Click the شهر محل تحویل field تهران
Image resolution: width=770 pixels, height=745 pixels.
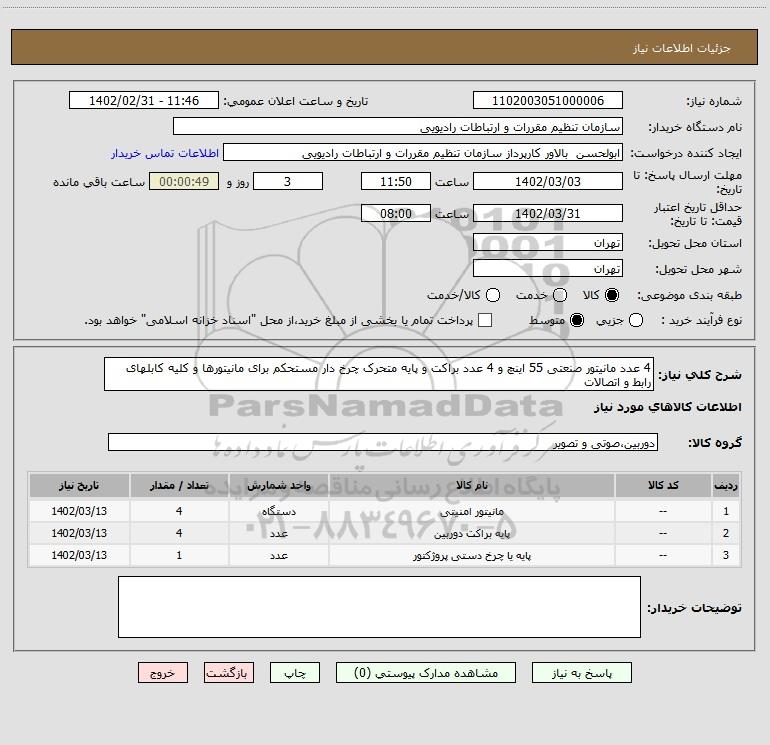(x=548, y=268)
